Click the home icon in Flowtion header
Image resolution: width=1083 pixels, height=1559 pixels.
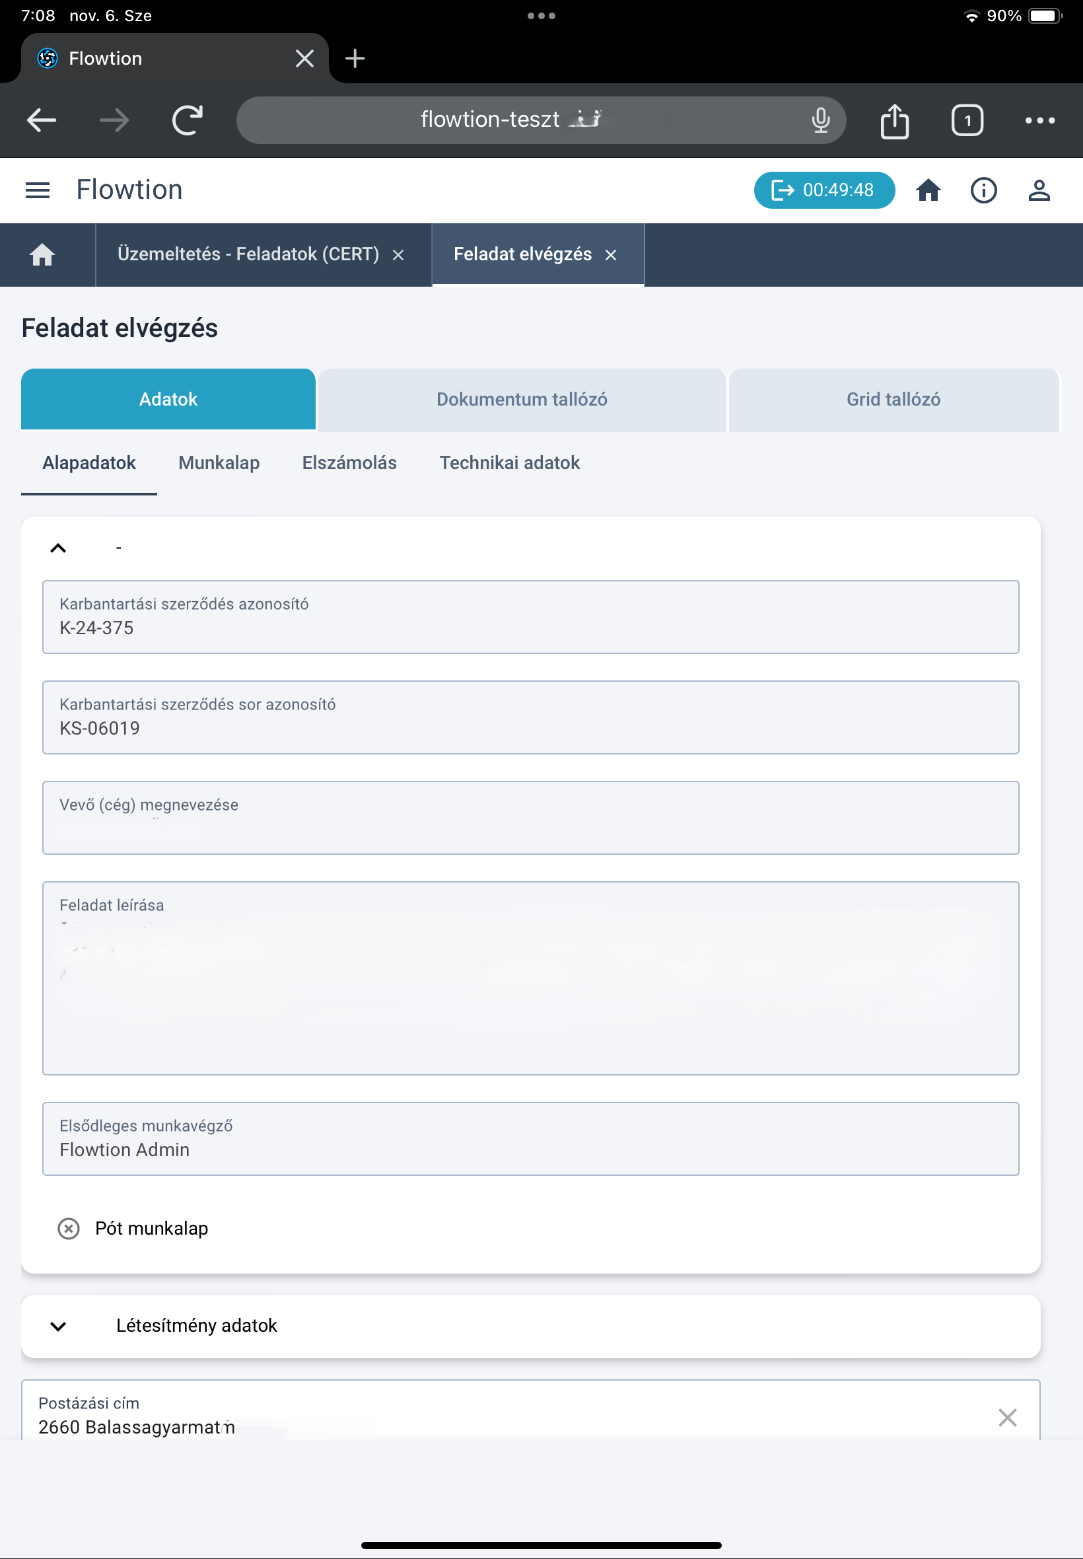point(928,190)
